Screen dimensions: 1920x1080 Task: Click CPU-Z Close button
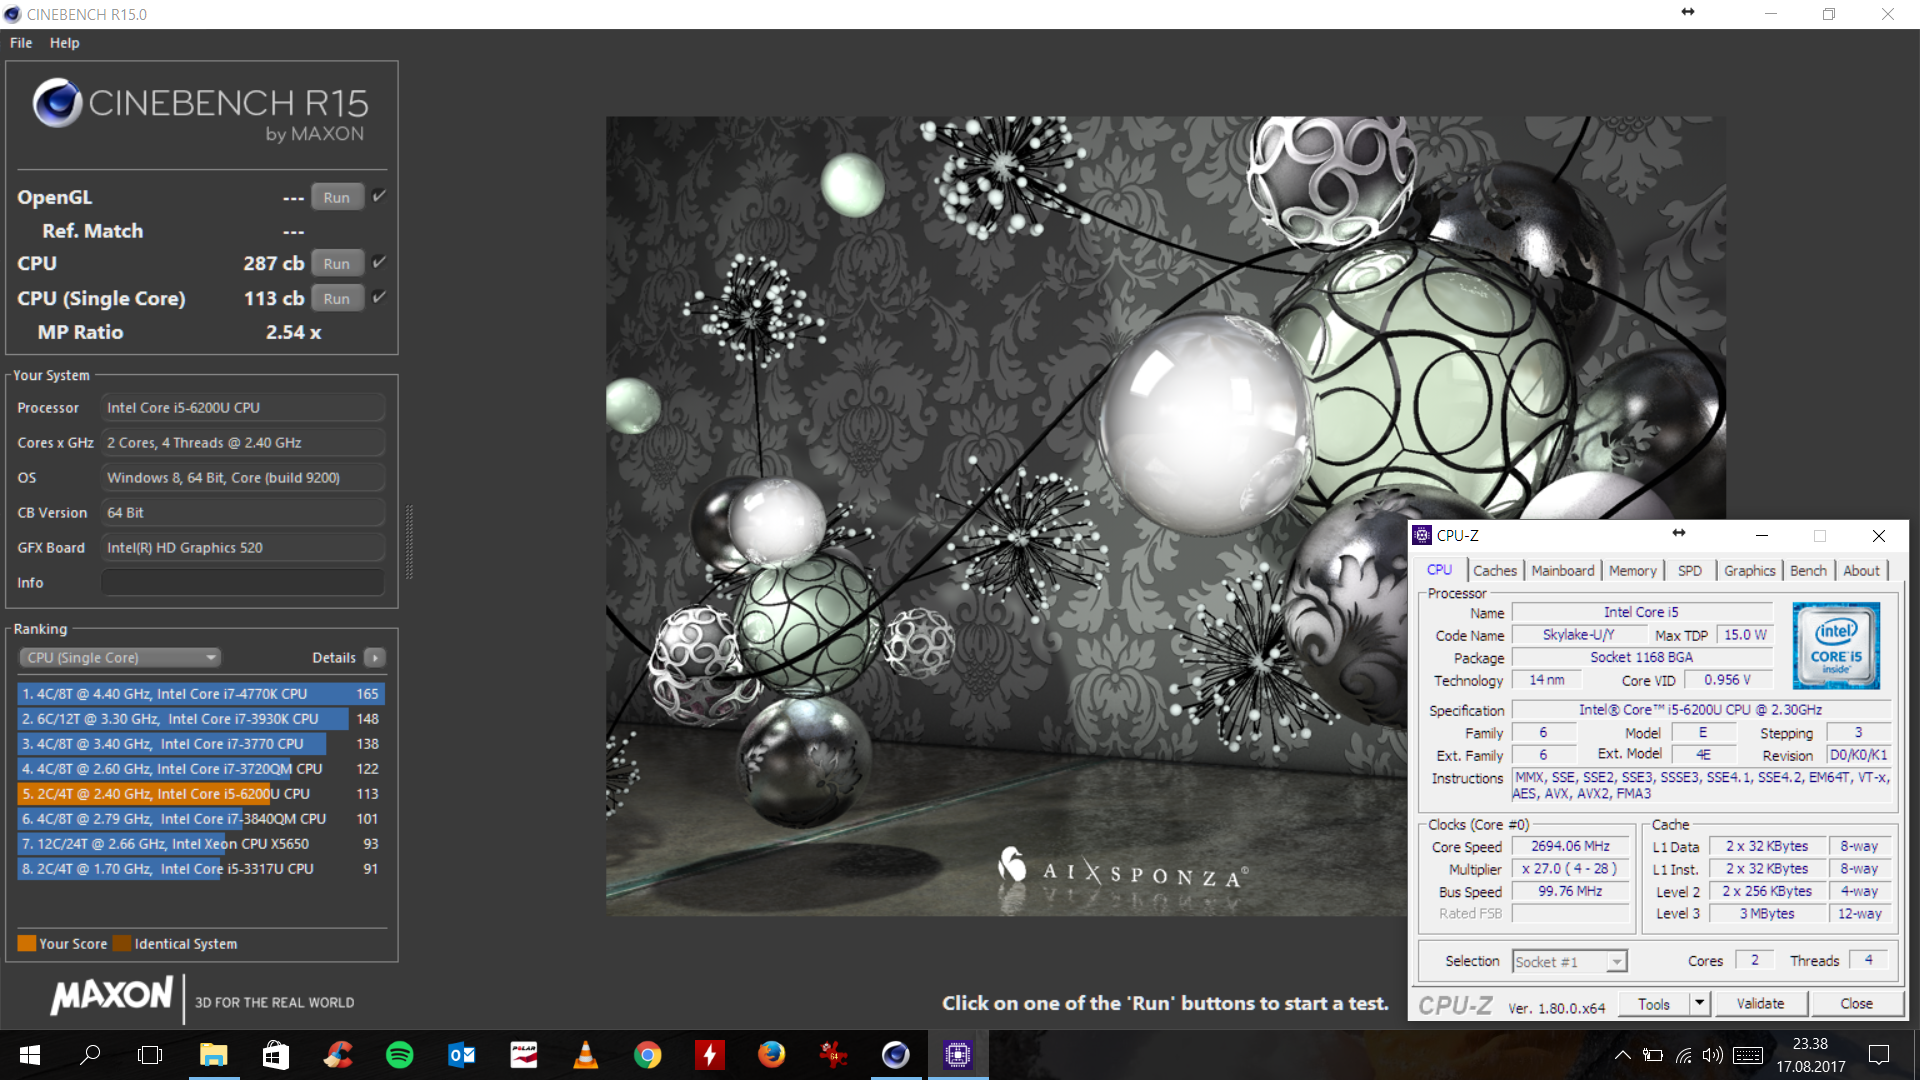pos(1856,1004)
